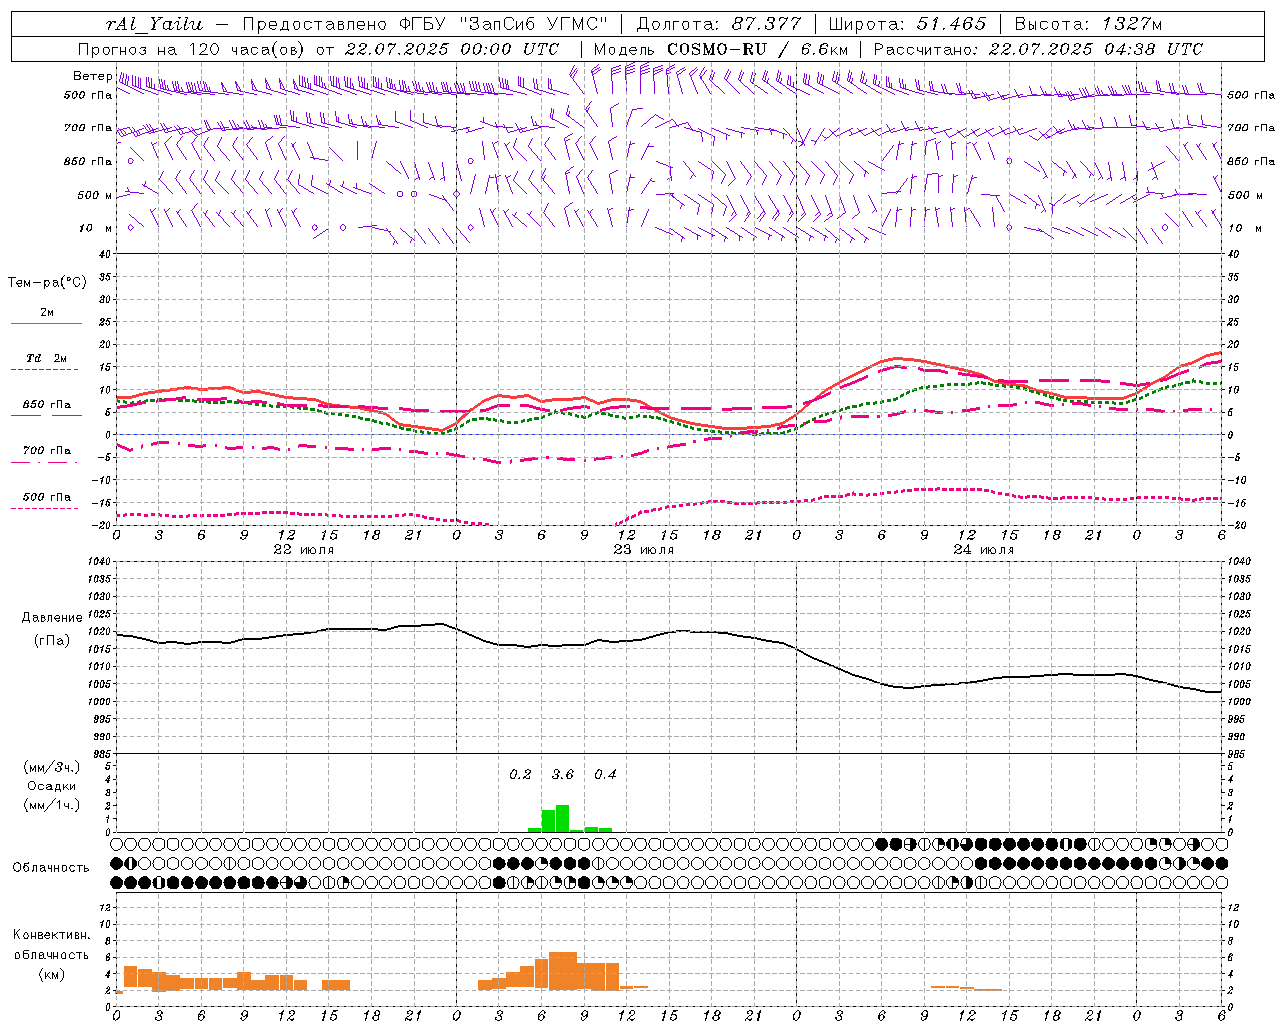This screenshot has height=1024, width=1280.
Task: Click the Рассчитано: 22.07.2025 04:38 UTC timestamp
Action: (x=1038, y=49)
